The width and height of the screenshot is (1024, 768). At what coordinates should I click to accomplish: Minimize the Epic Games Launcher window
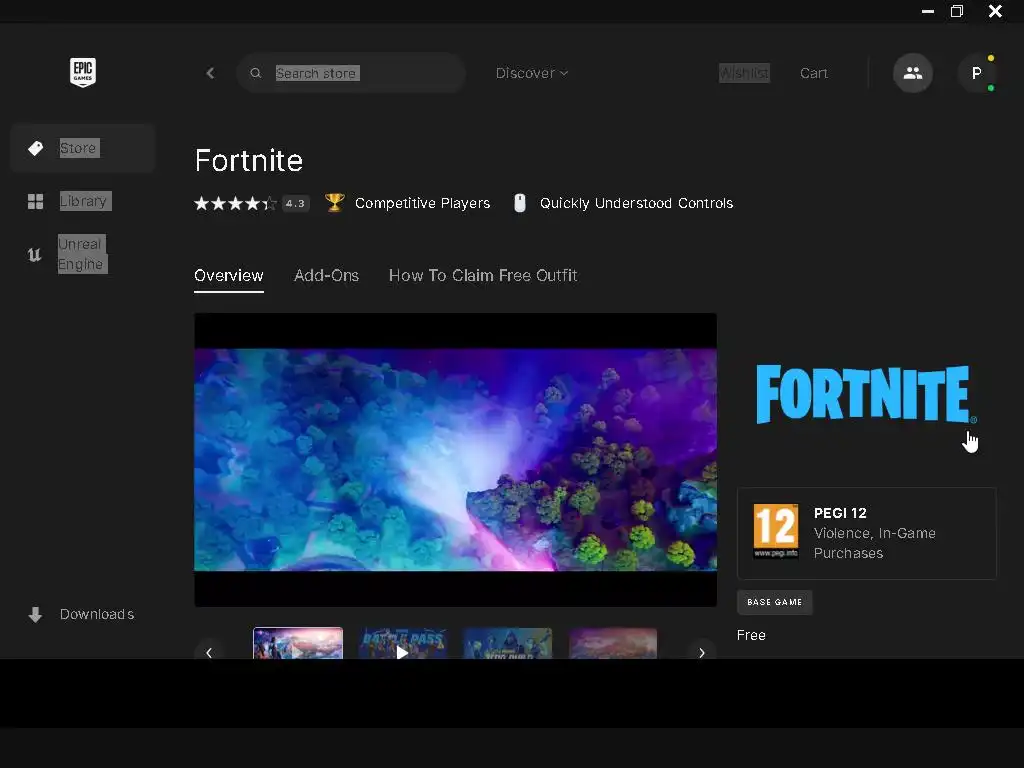pos(927,11)
